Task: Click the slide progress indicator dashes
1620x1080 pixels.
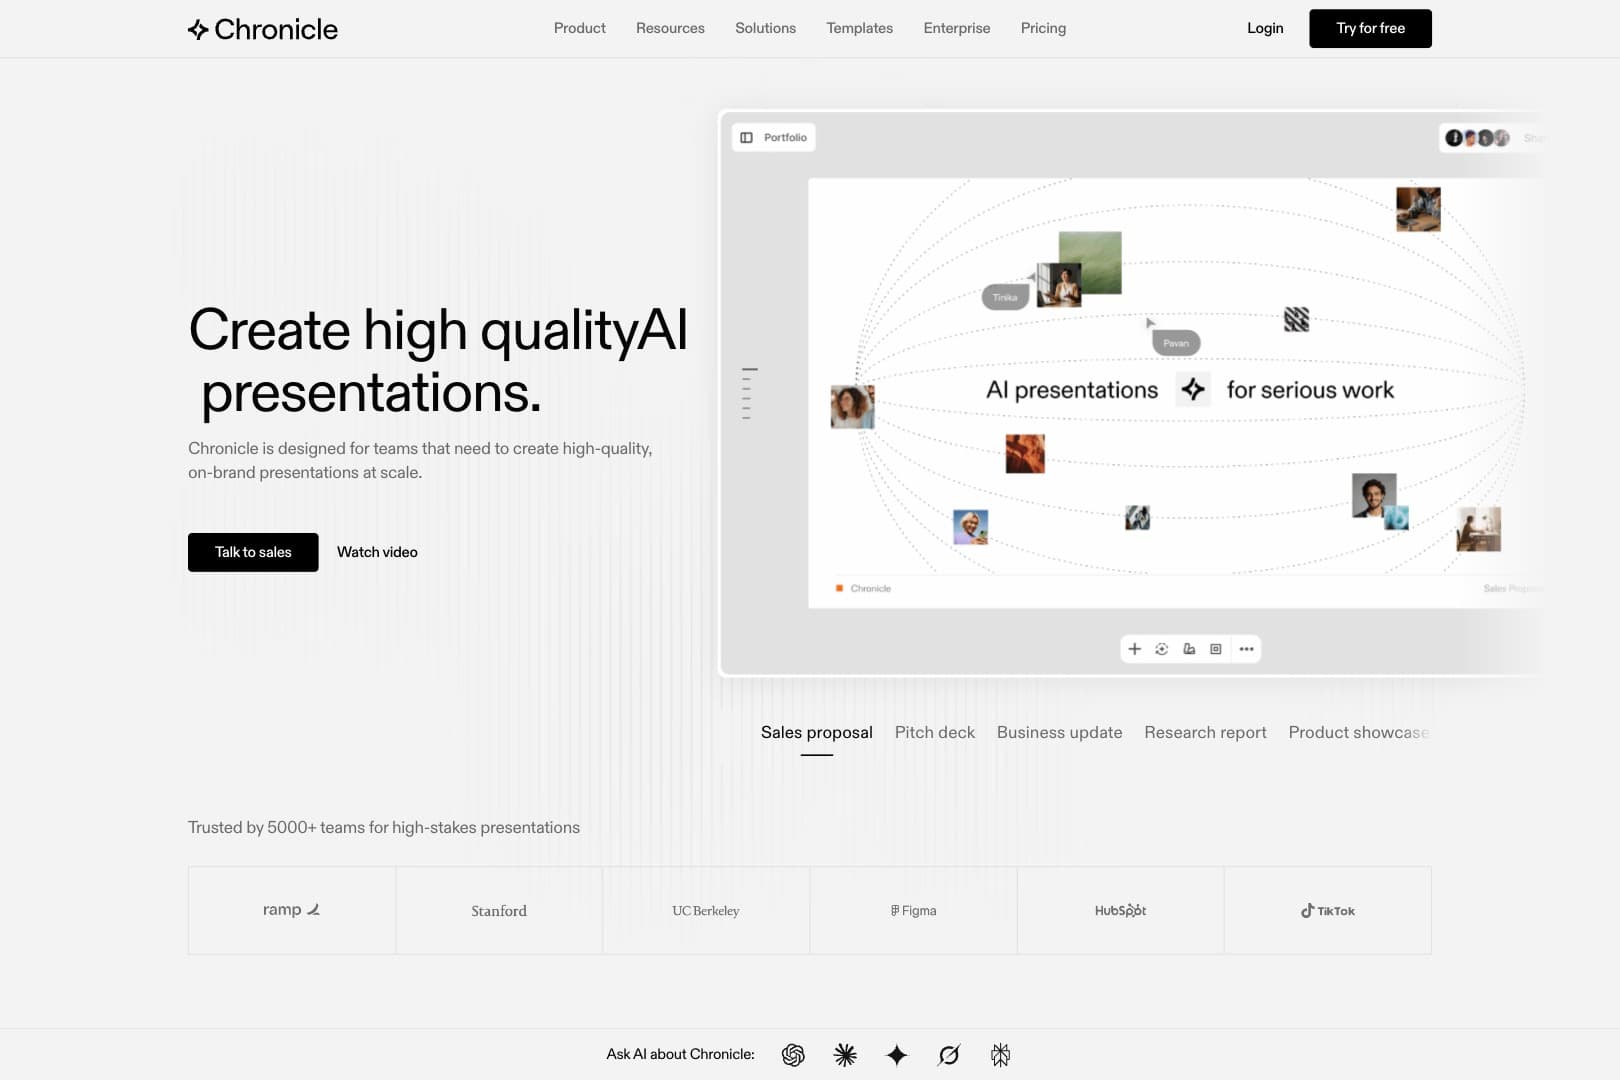Action: pyautogui.click(x=749, y=393)
